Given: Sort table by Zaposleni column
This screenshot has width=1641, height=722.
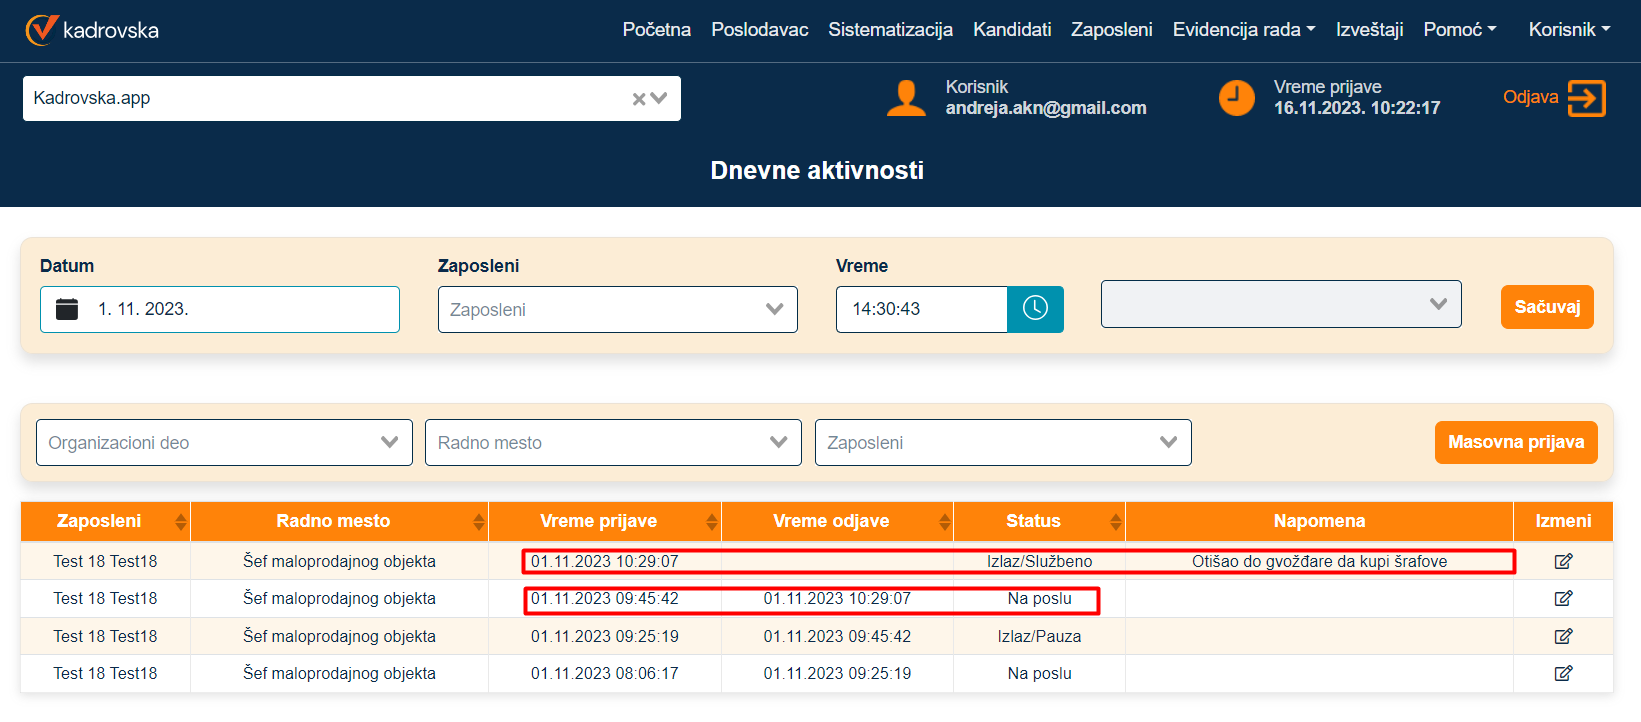Looking at the screenshot, I should (180, 521).
